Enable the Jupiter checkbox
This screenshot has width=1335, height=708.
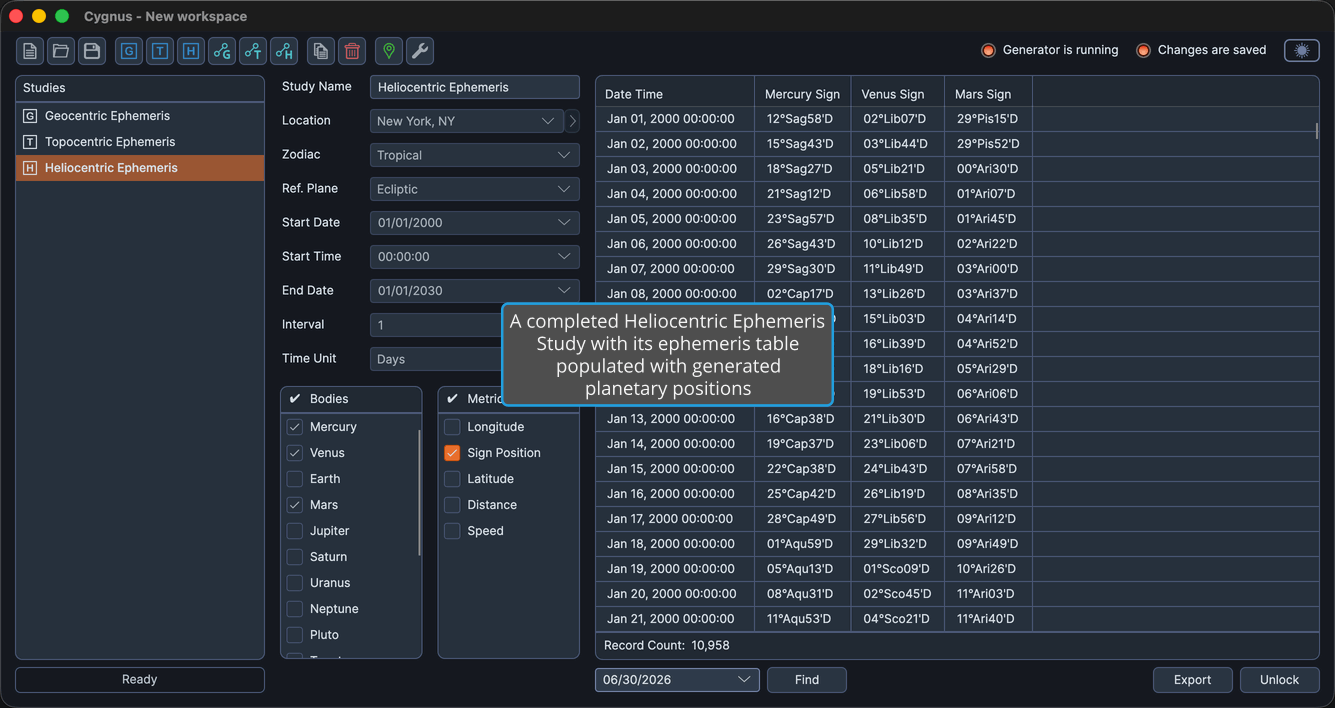click(x=295, y=531)
